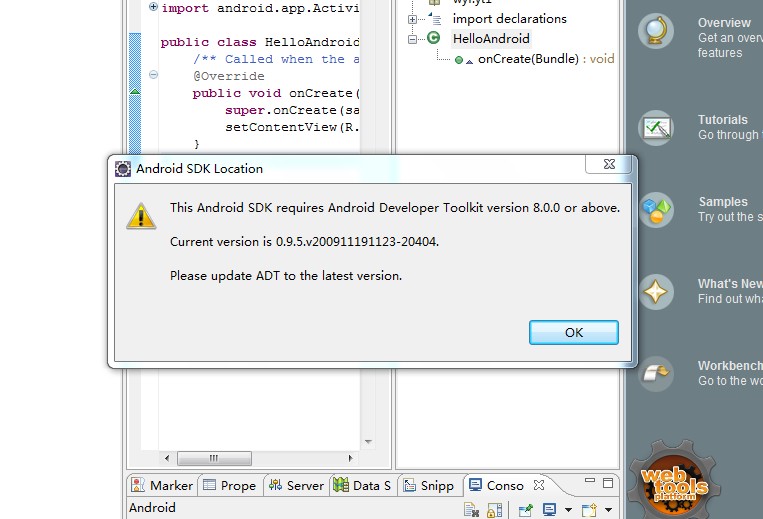This screenshot has width=763, height=519.
Task: Click the Snippets tab icon
Action: [409, 484]
